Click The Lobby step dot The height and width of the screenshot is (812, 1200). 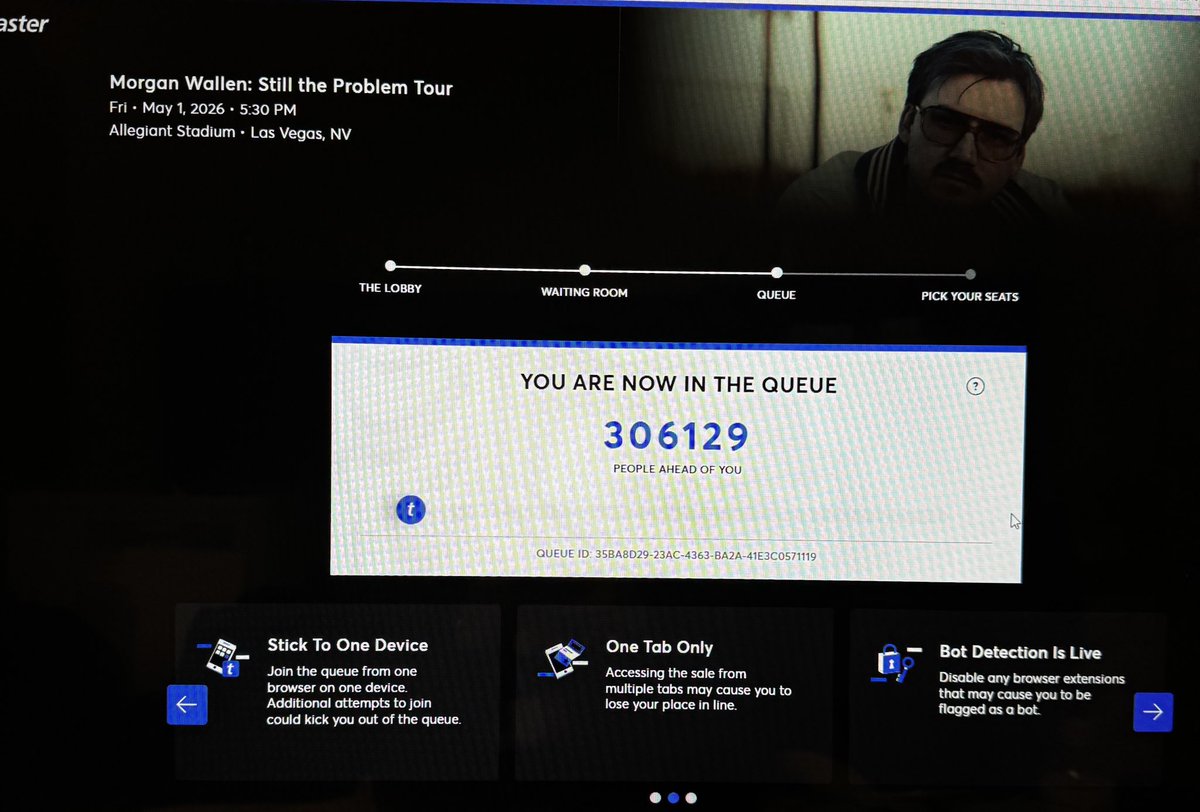(x=390, y=266)
